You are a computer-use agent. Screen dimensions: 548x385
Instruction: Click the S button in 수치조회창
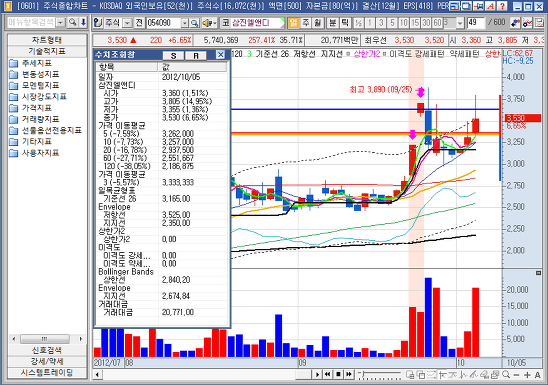tap(173, 55)
